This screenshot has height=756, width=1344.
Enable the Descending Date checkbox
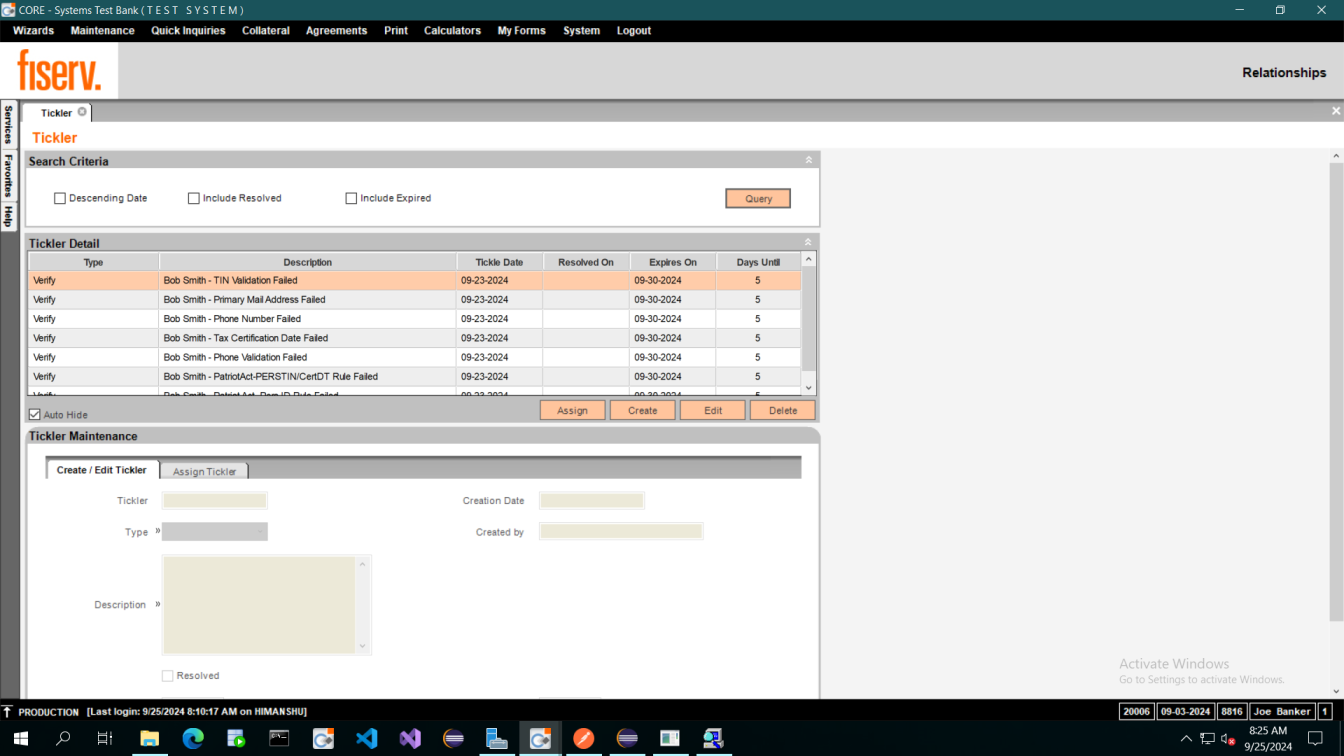point(60,198)
